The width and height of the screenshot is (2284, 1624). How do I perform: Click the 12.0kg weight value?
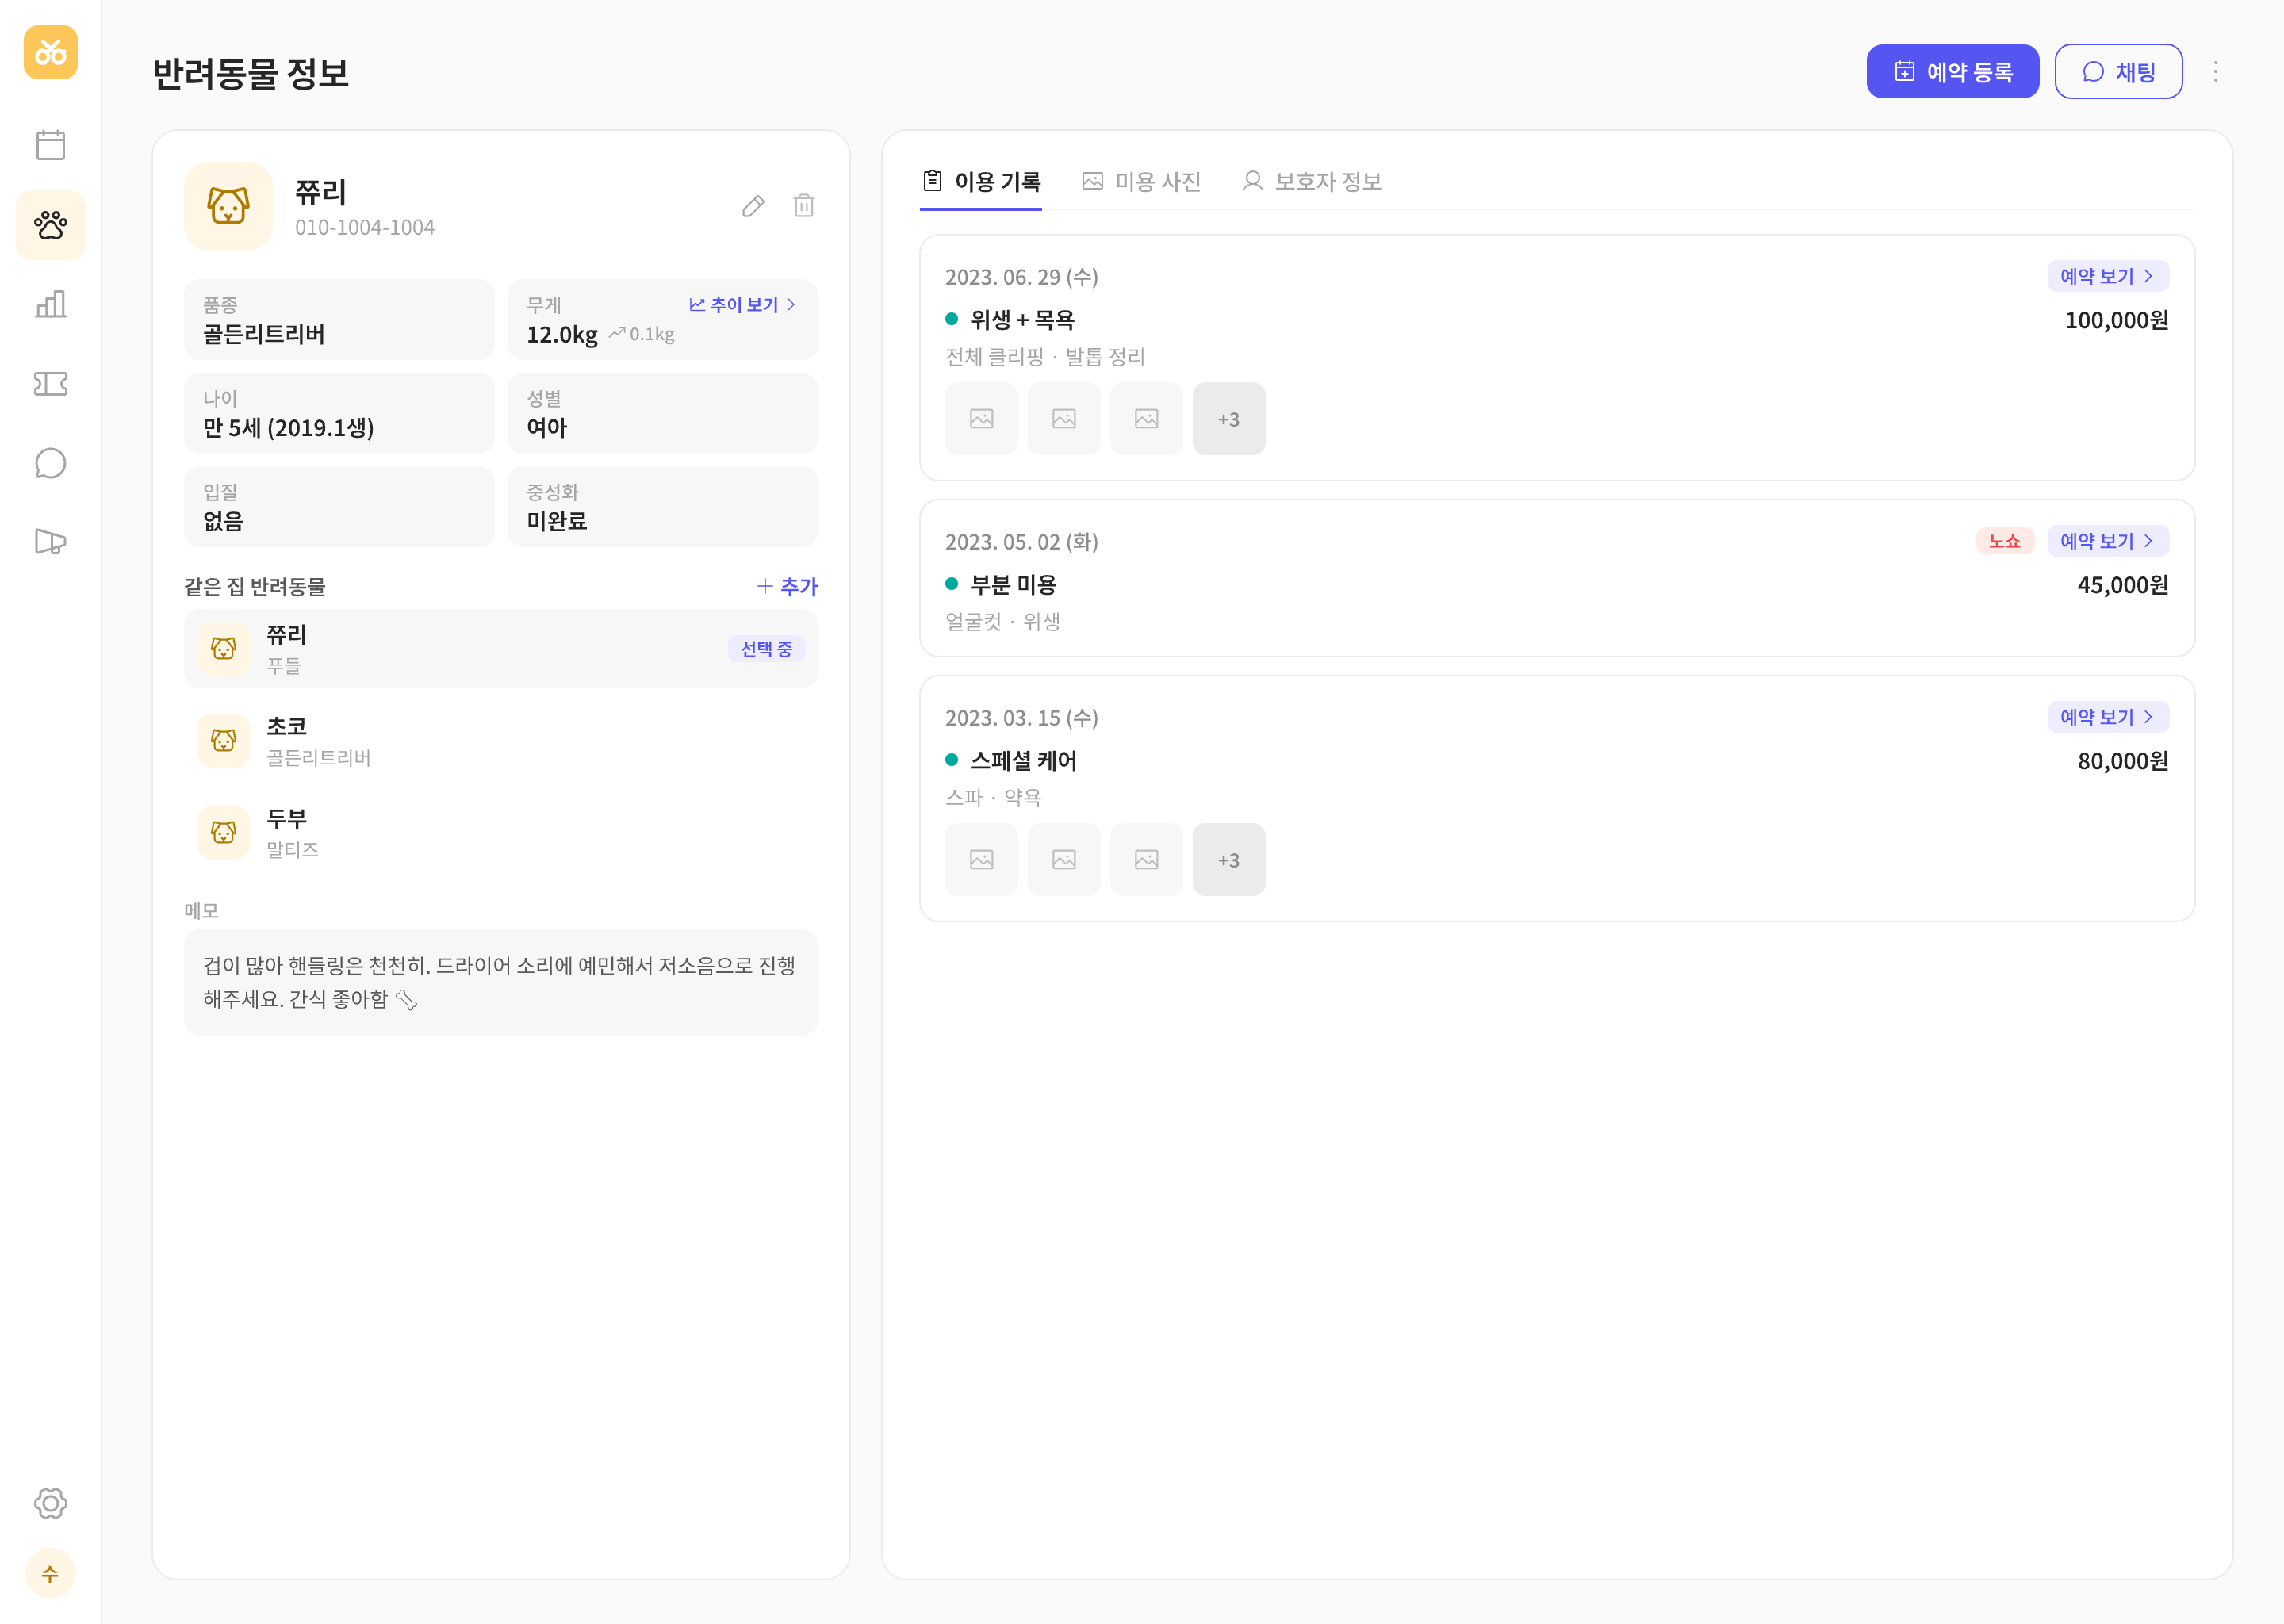coord(562,335)
